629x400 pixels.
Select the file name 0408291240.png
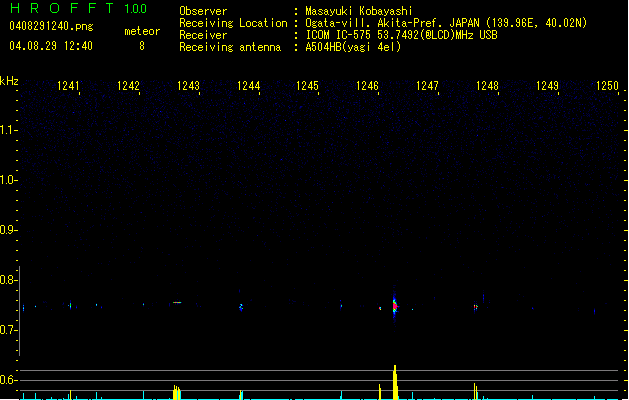[x=51, y=26]
